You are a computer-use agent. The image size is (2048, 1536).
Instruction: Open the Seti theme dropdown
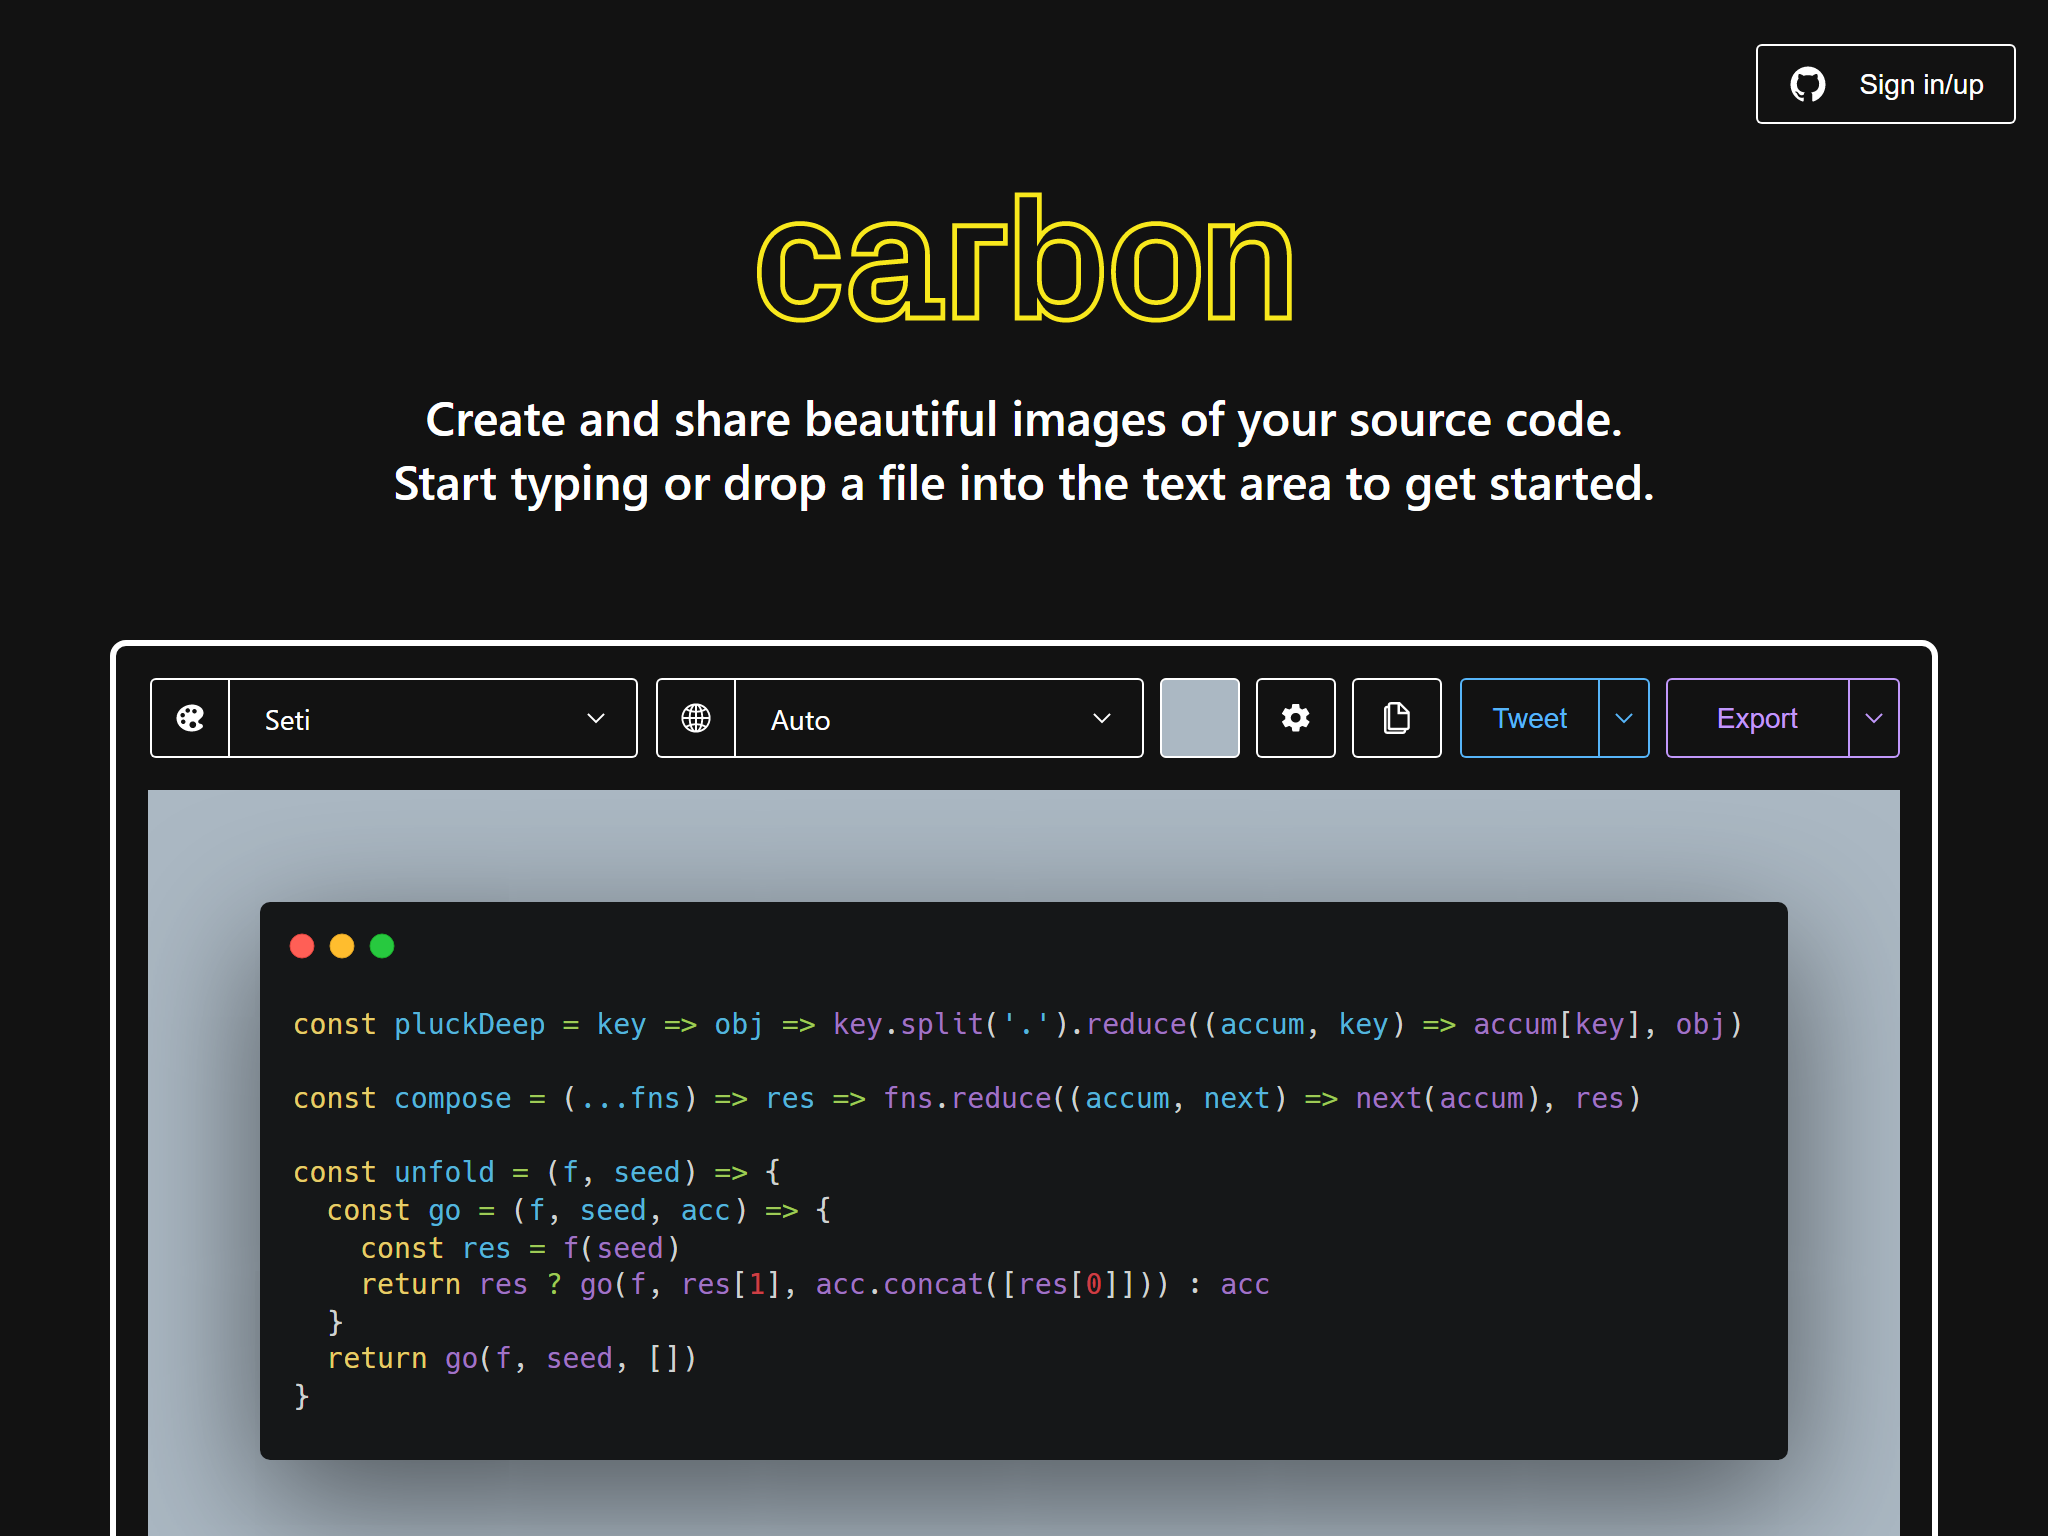click(430, 718)
